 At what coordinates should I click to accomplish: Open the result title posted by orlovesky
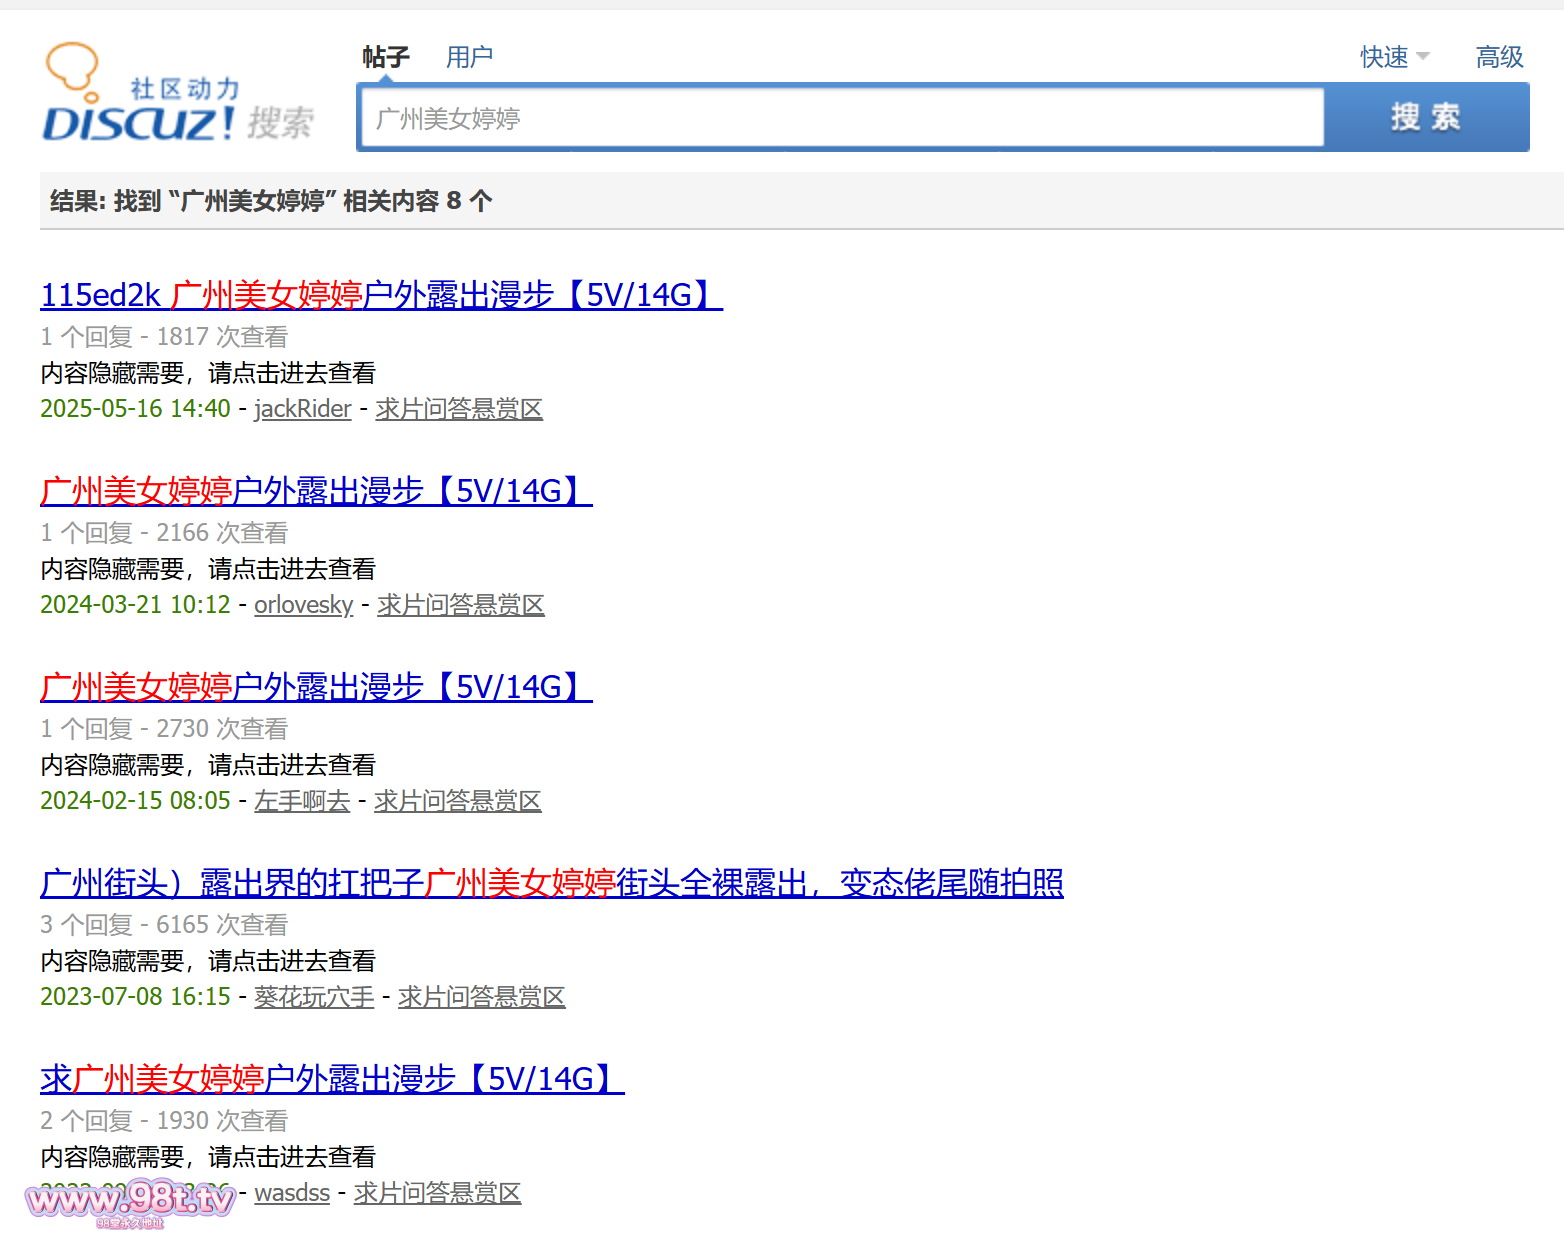point(316,491)
